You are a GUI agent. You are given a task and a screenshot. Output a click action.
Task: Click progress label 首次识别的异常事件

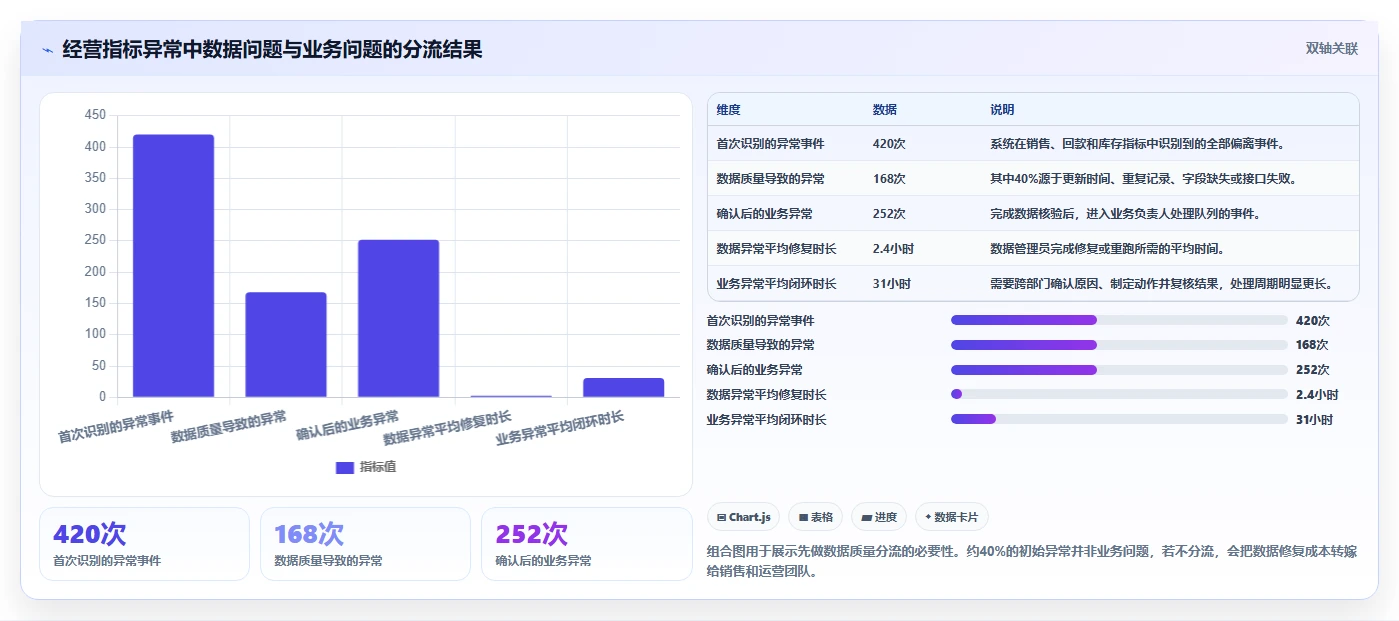pyautogui.click(x=760, y=321)
